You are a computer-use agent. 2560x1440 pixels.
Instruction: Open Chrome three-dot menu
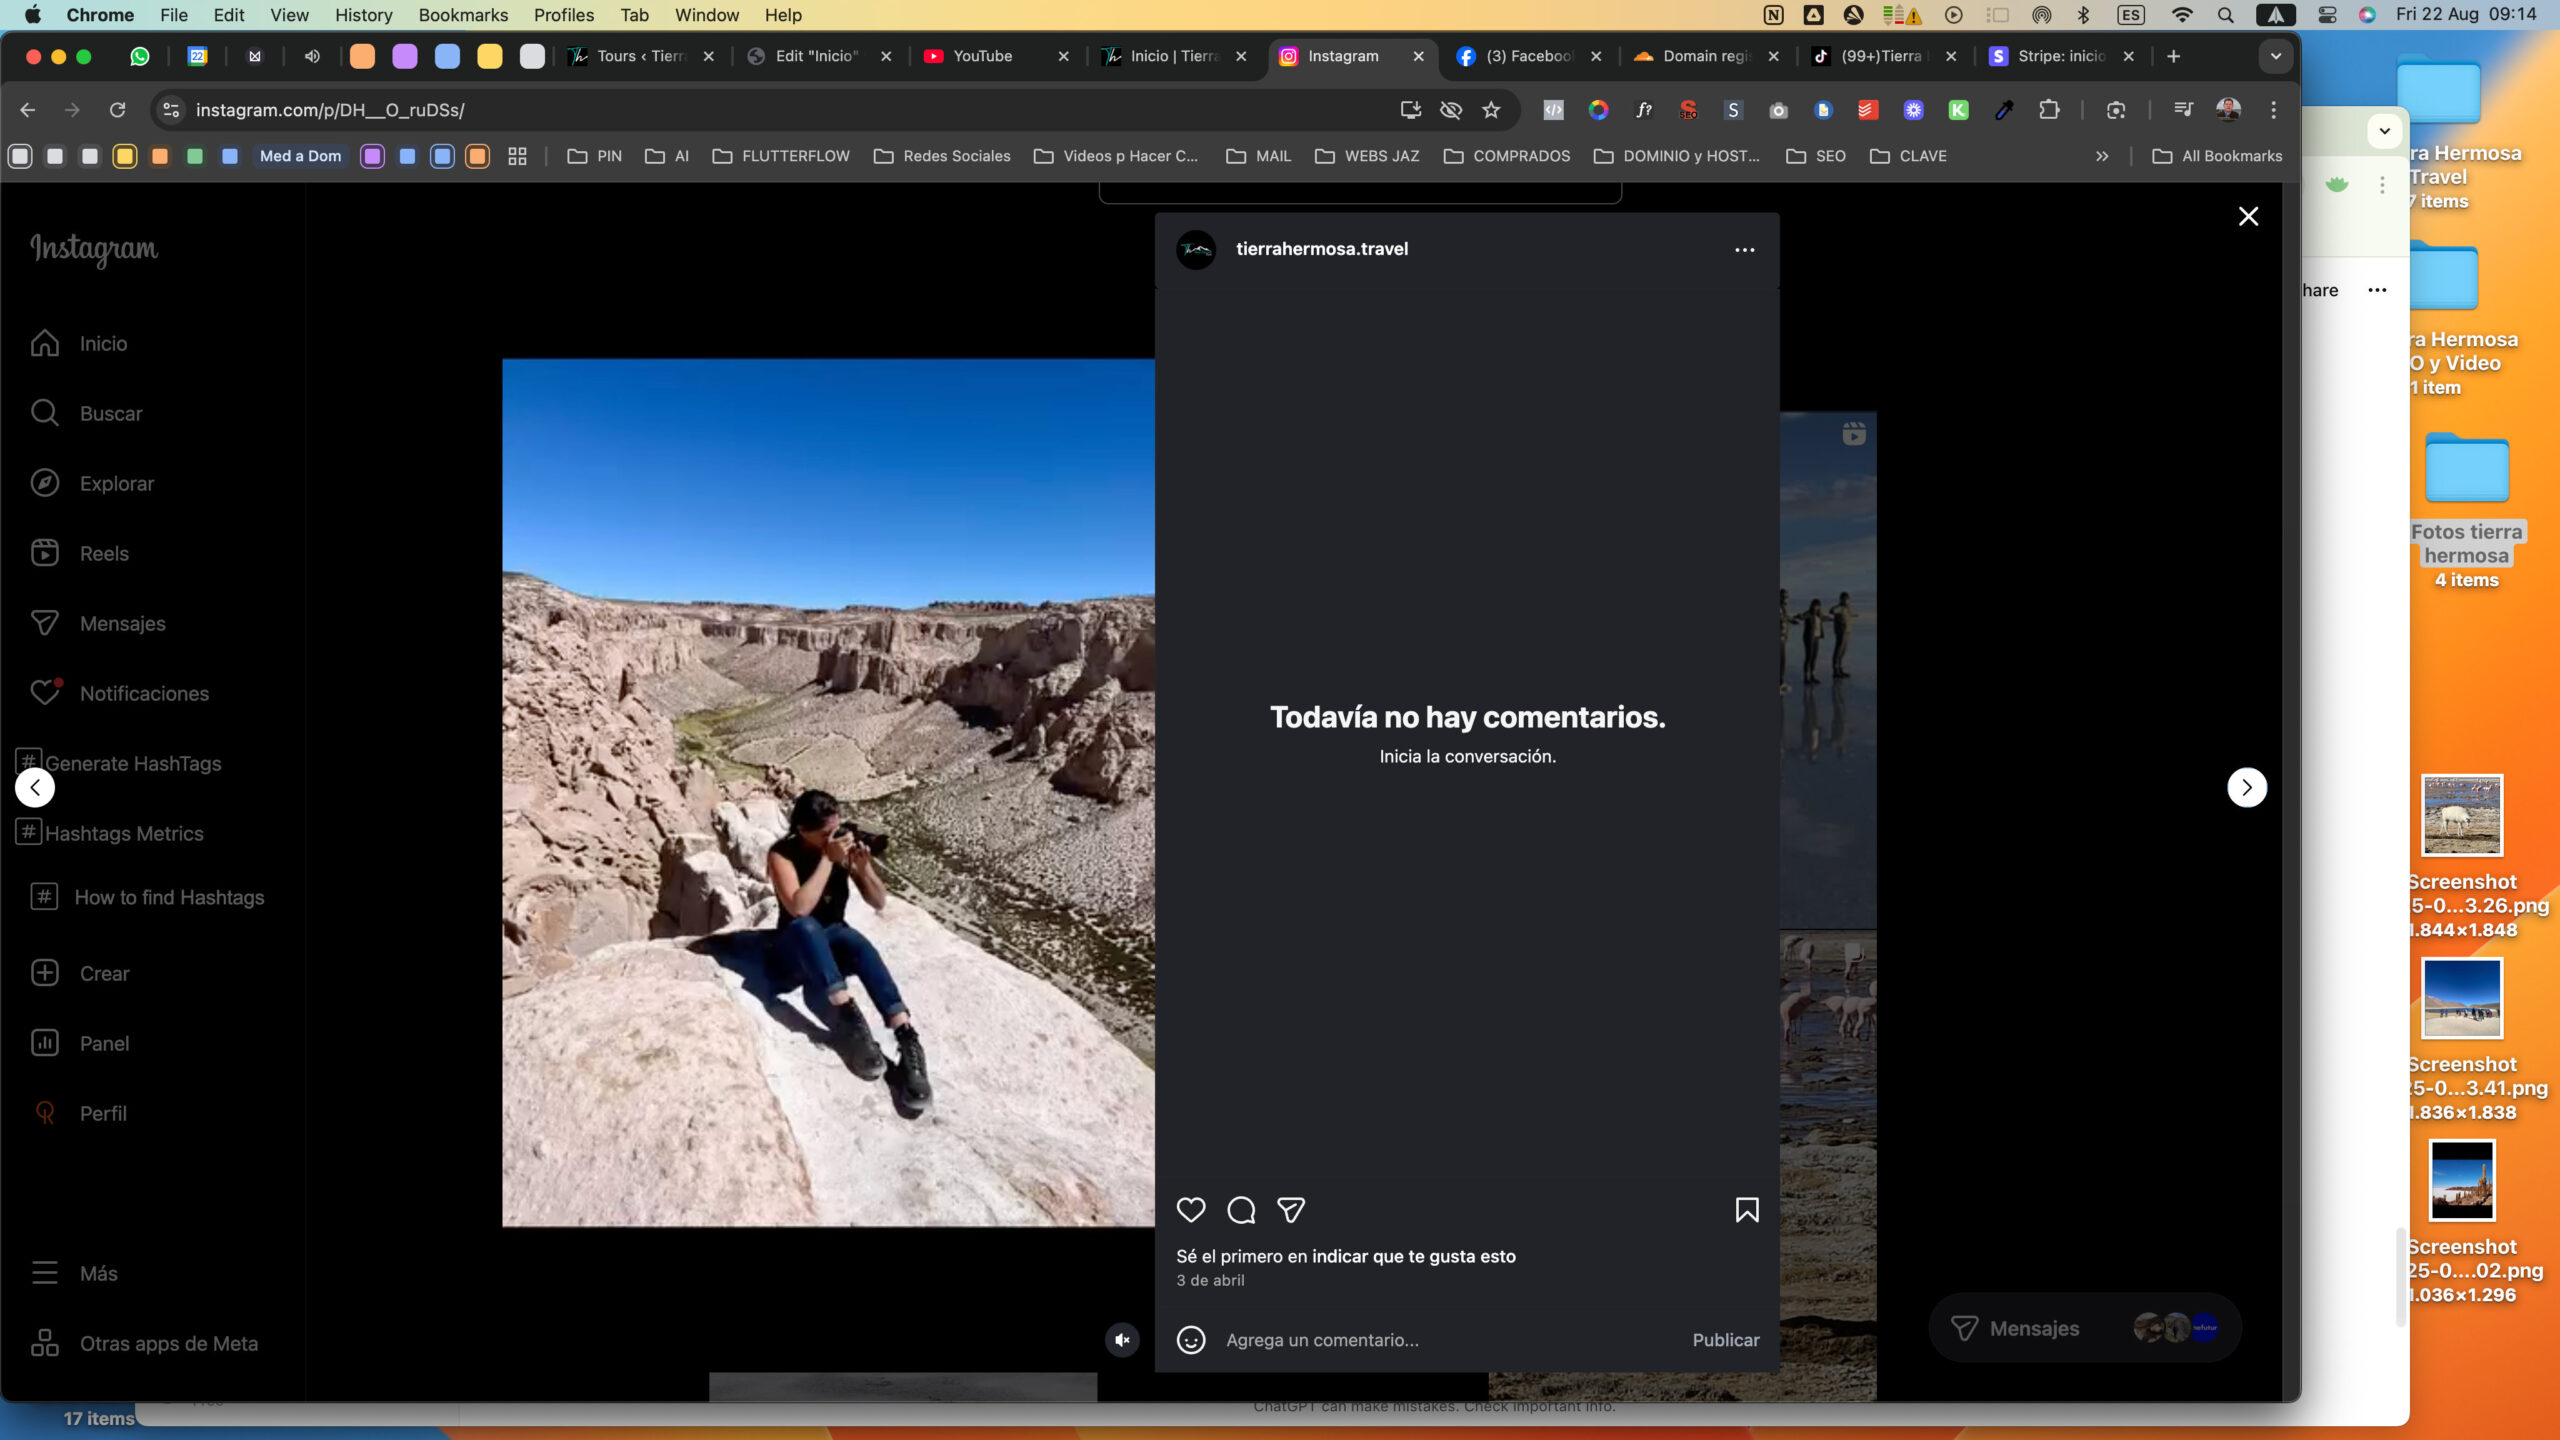pos(2273,110)
